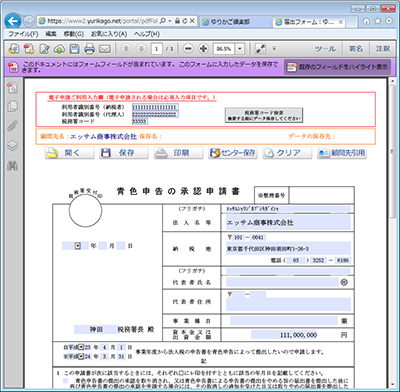Open the 注釈 pane
The height and width of the screenshot is (392, 400).
point(383,49)
